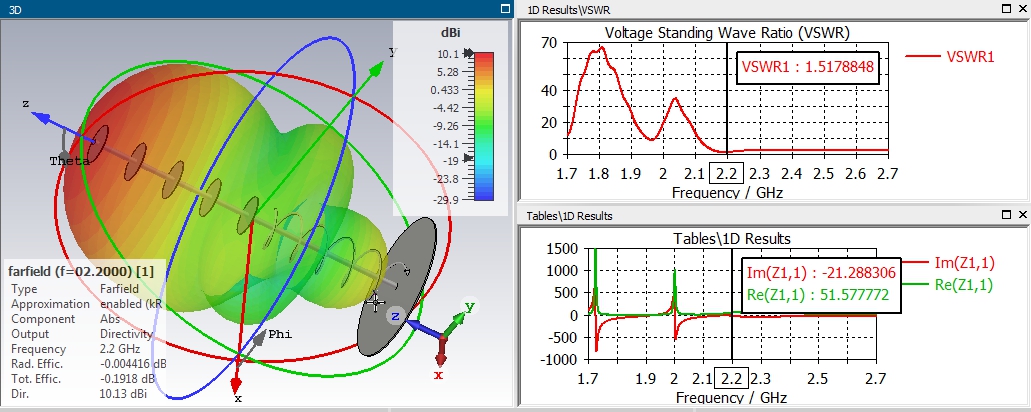Click the VSWR frequency marker line
Screen dimensions: 1031x412
coord(727,99)
